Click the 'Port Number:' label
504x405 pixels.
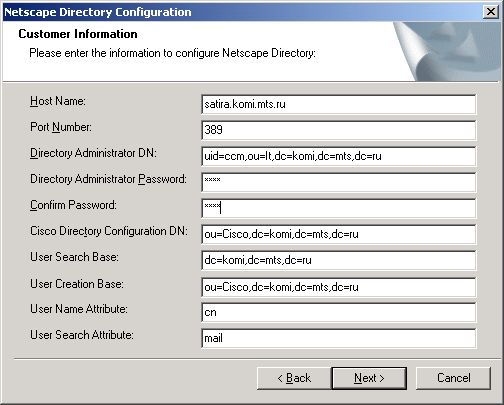[x=61, y=127]
